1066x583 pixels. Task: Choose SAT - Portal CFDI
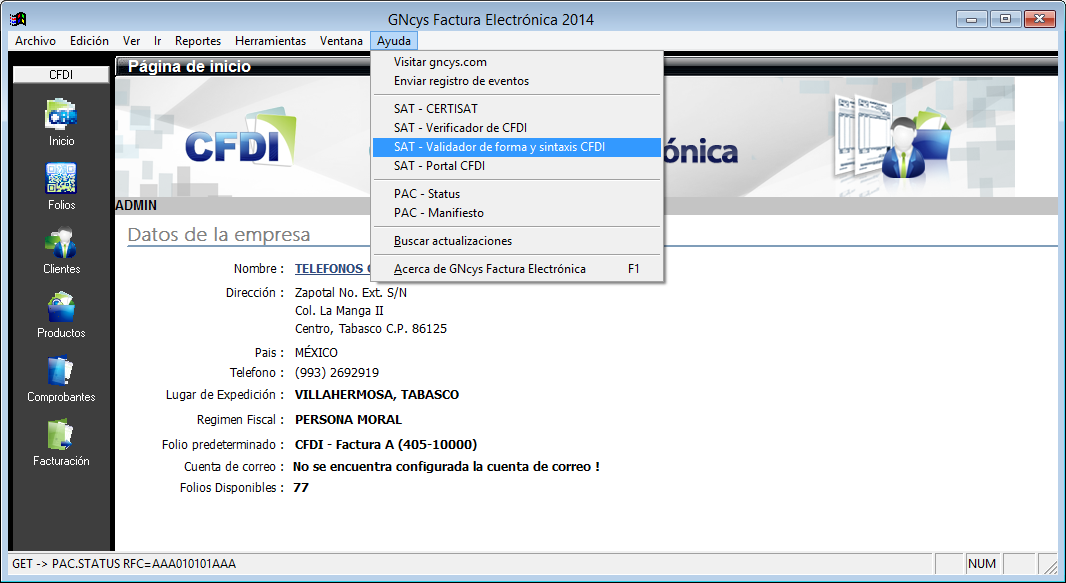(517, 166)
